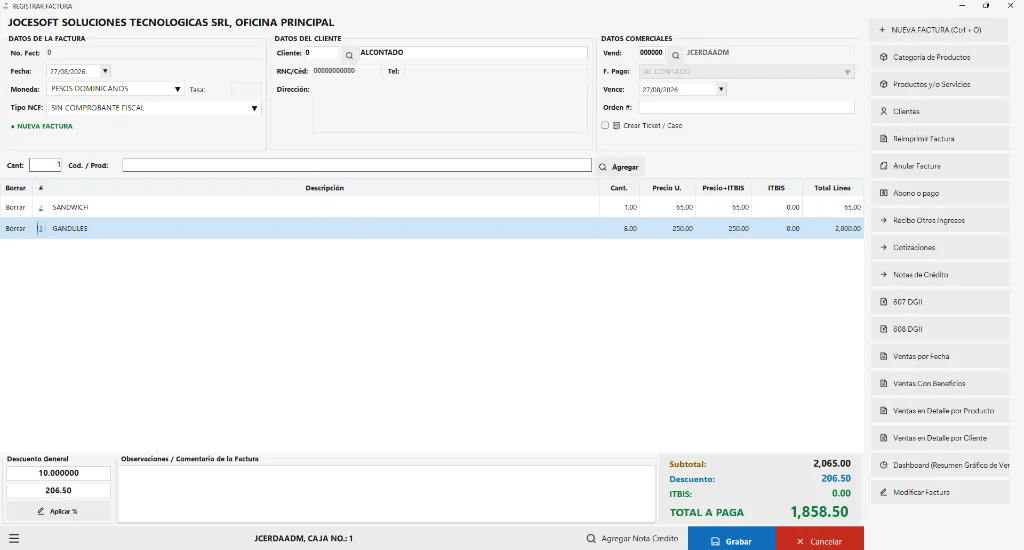The height and width of the screenshot is (550, 1024).
Task: Click the Cant quantity input field
Action: (45, 166)
